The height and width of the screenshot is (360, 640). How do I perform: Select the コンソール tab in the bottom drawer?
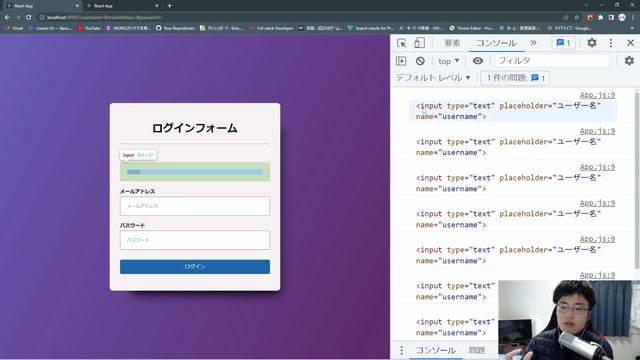435,350
